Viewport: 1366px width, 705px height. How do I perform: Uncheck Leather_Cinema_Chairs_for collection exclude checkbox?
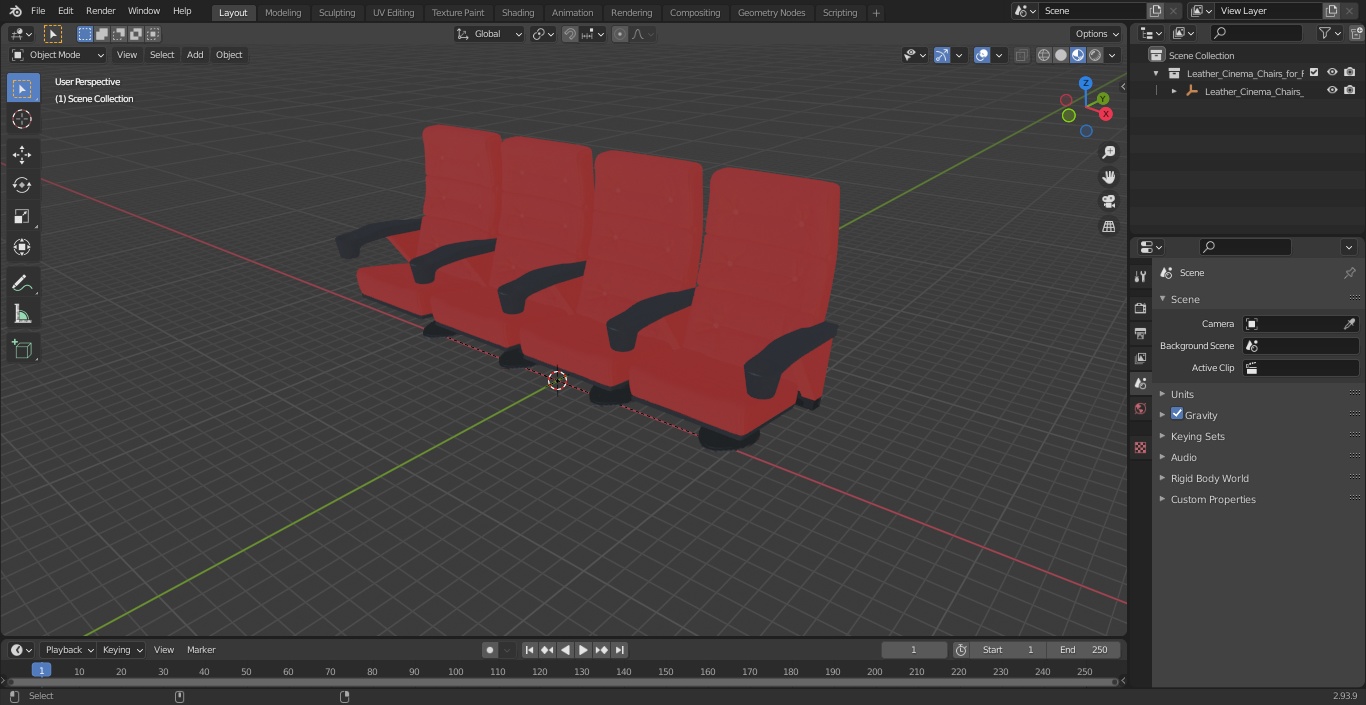(1314, 72)
